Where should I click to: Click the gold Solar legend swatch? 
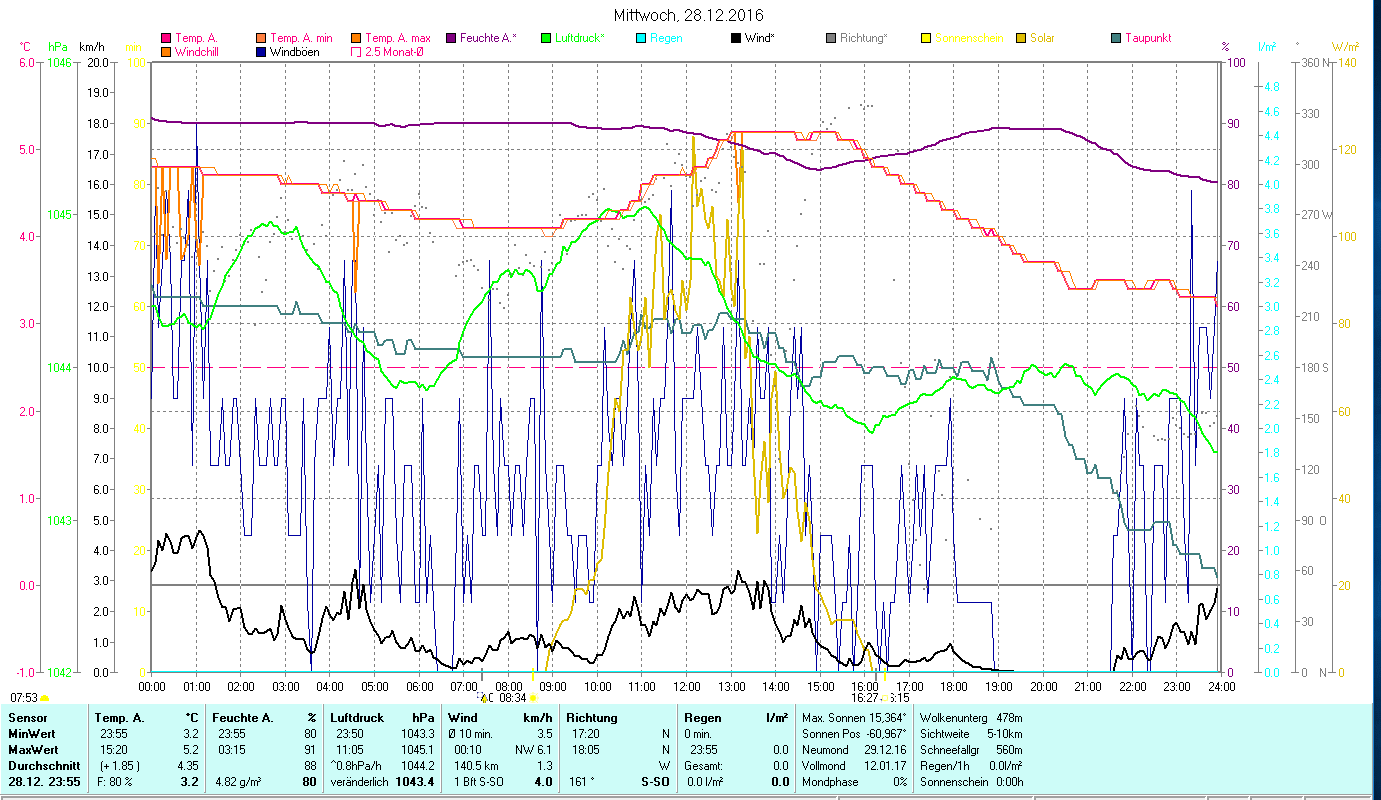pos(1021,38)
